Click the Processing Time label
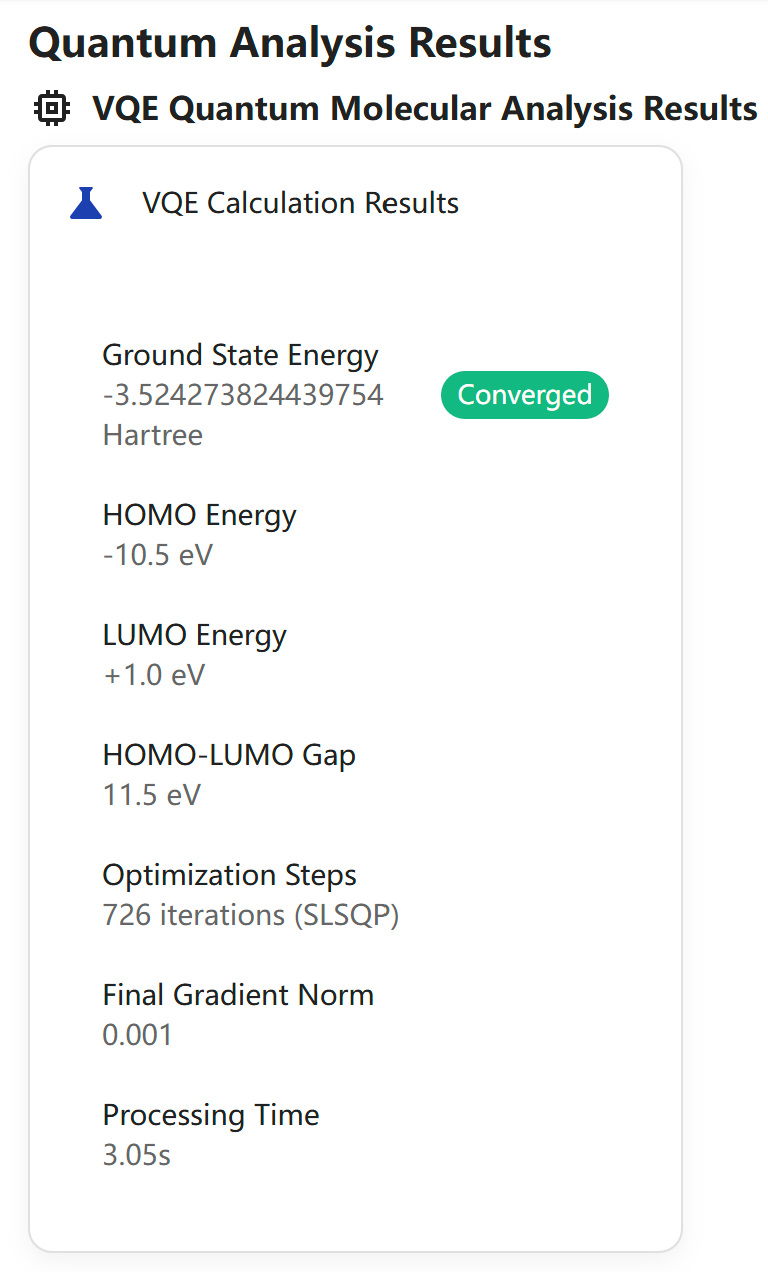The width and height of the screenshot is (768, 1272). click(x=211, y=1115)
